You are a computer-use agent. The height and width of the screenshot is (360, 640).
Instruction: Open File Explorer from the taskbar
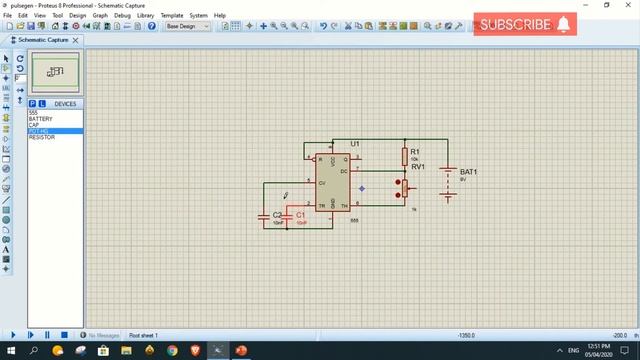click(127, 351)
